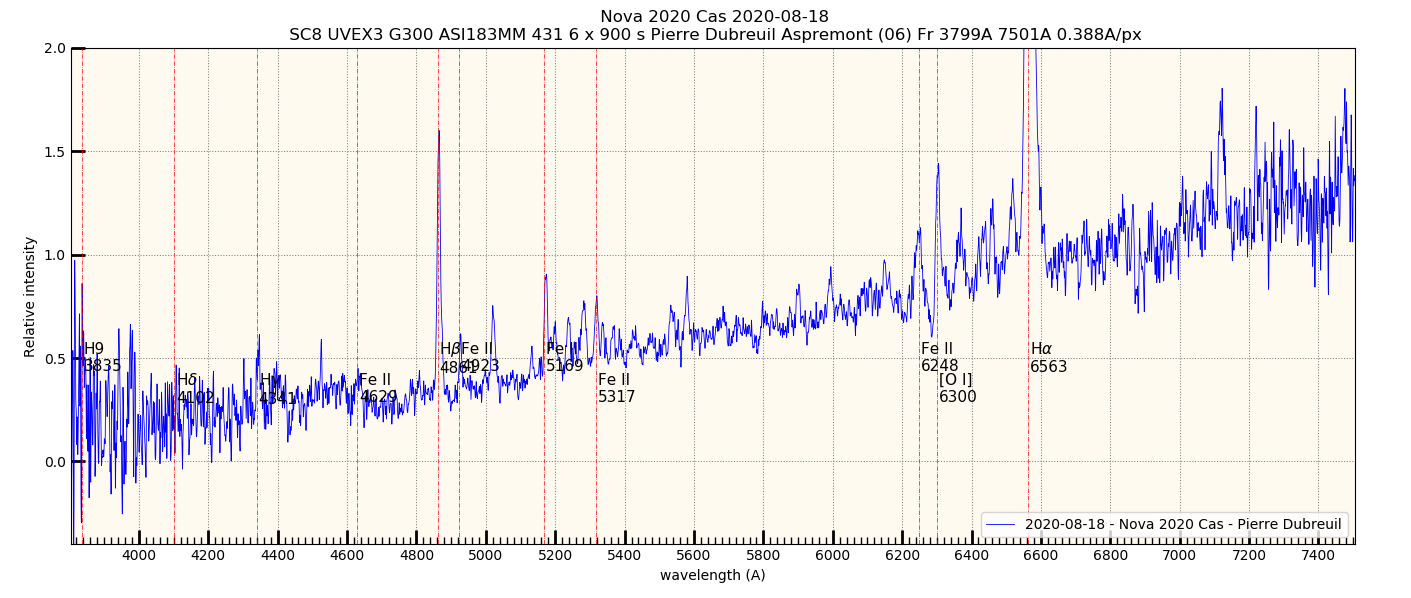Select the Fe II 5169 line label
Viewport: 1411px width, 598px height.
click(564, 358)
